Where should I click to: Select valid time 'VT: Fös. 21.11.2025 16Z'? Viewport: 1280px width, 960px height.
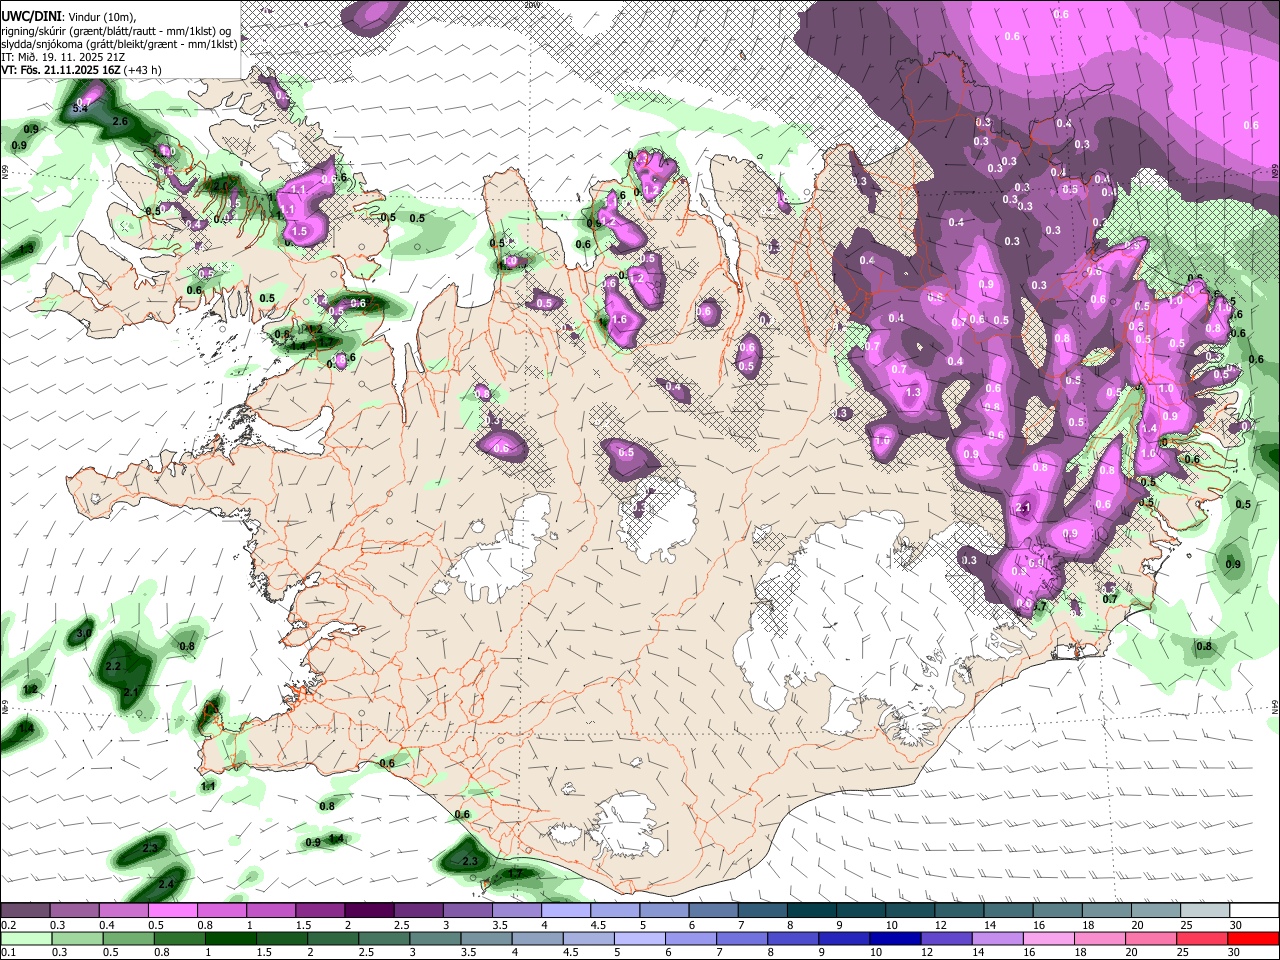(60, 70)
